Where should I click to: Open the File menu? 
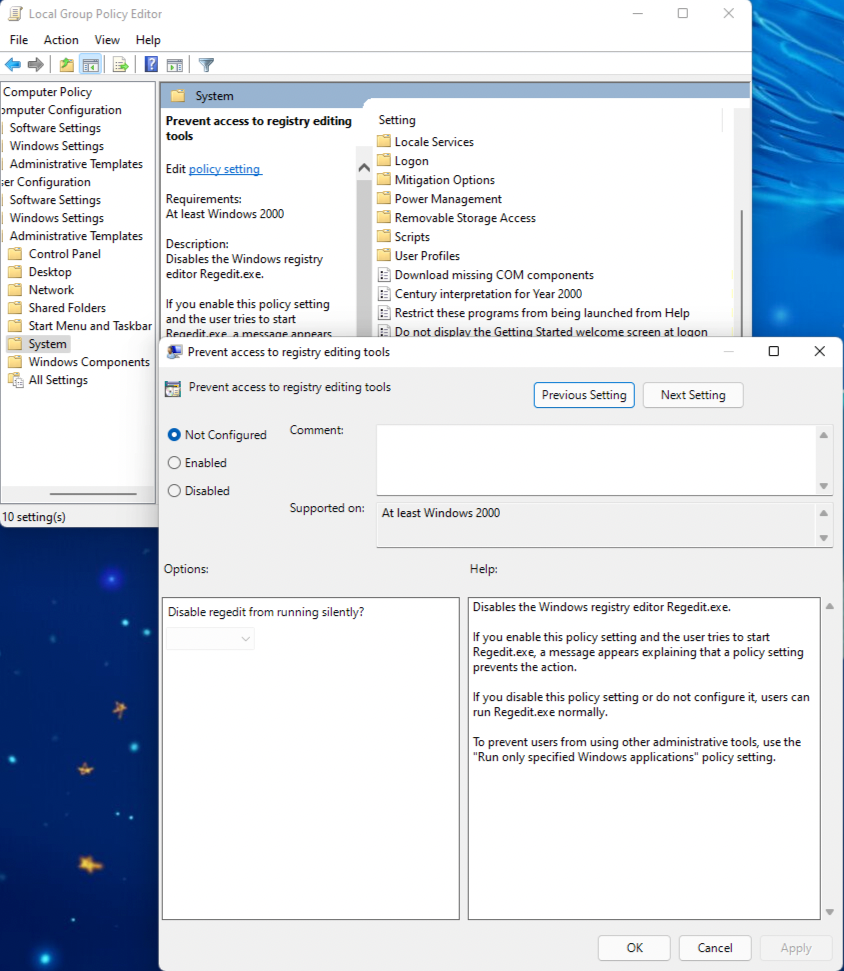click(19, 40)
